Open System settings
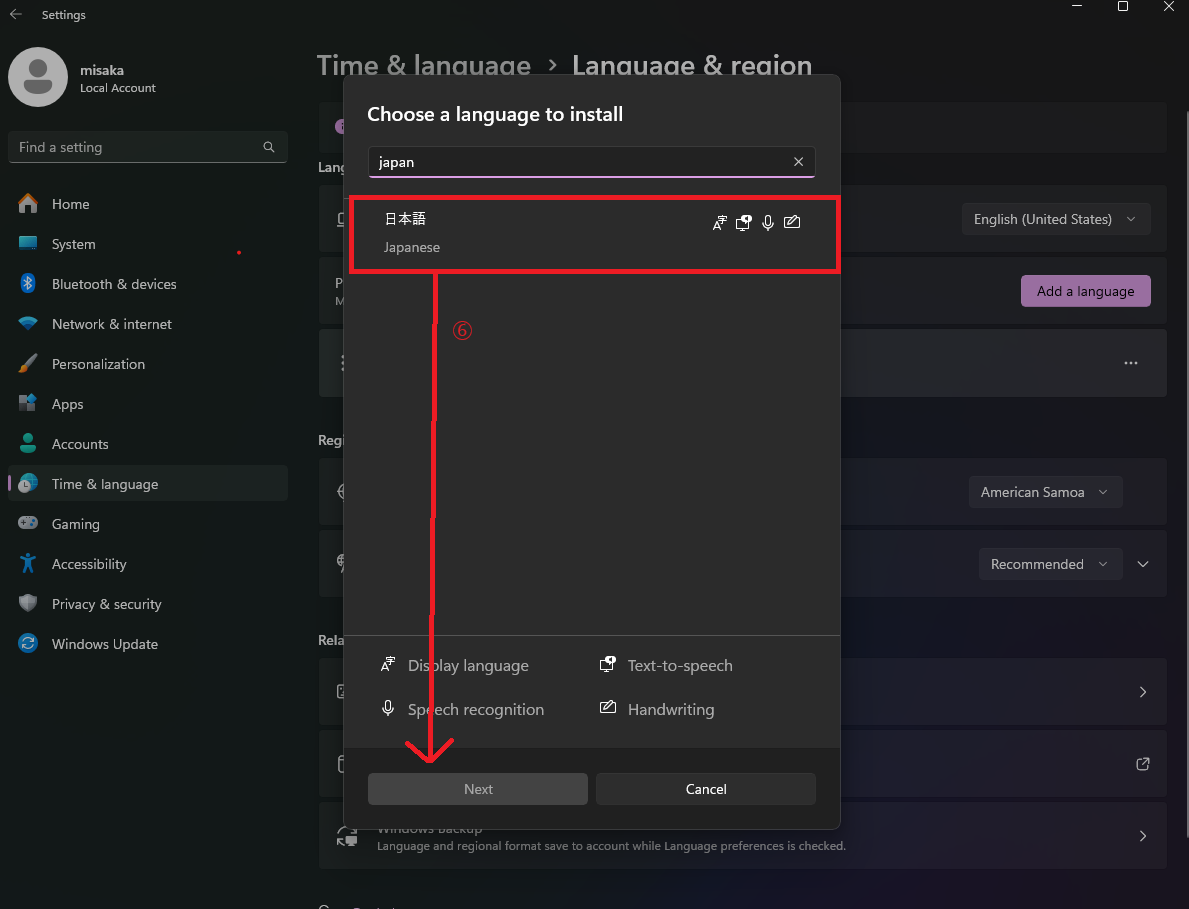The image size is (1189, 909). pyautogui.click(x=148, y=244)
